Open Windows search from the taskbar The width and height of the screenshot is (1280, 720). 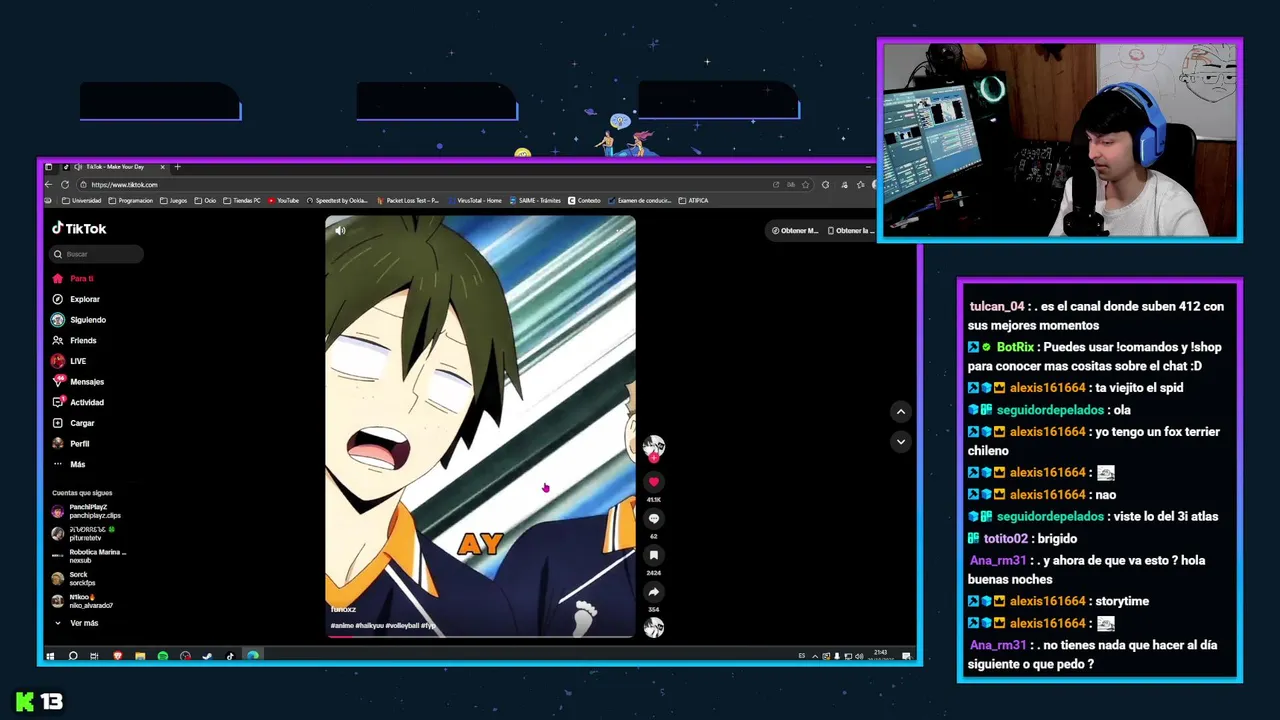pyautogui.click(x=73, y=656)
